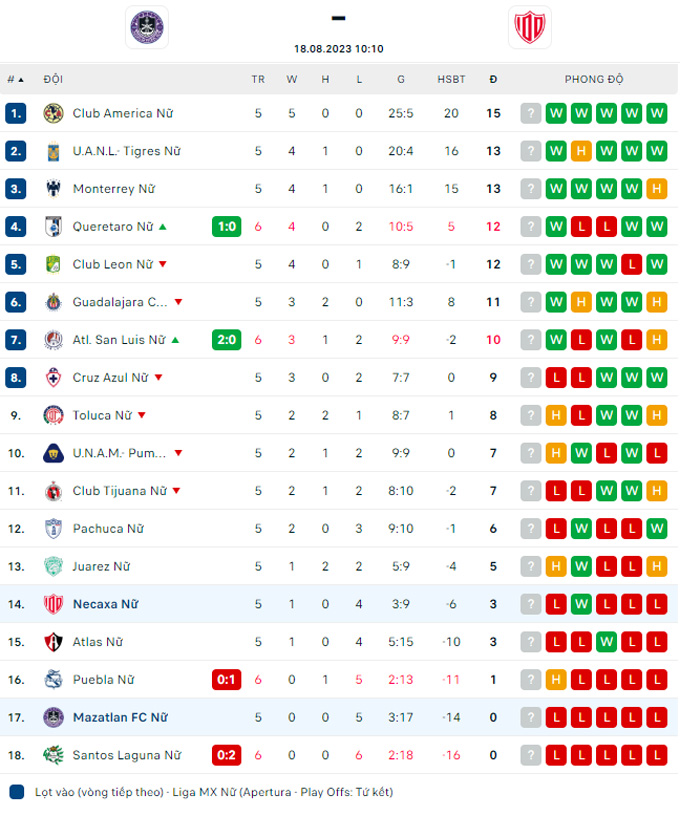Screen dimensions: 680x816
Task: Open the red Necaxa logo at the top
Action: pyautogui.click(x=529, y=27)
